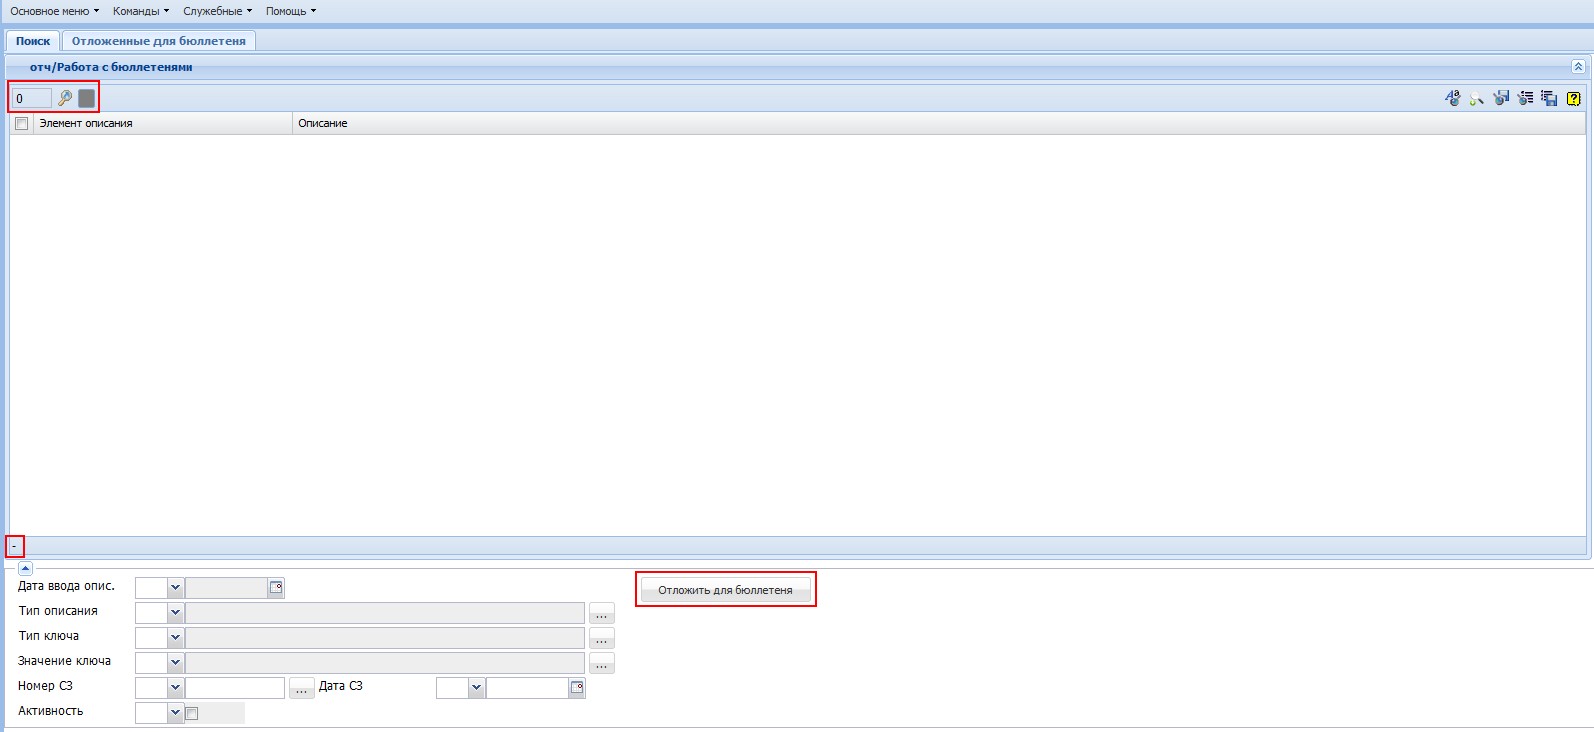
Task: Collapse the filter panel with arrow
Action: point(25,568)
